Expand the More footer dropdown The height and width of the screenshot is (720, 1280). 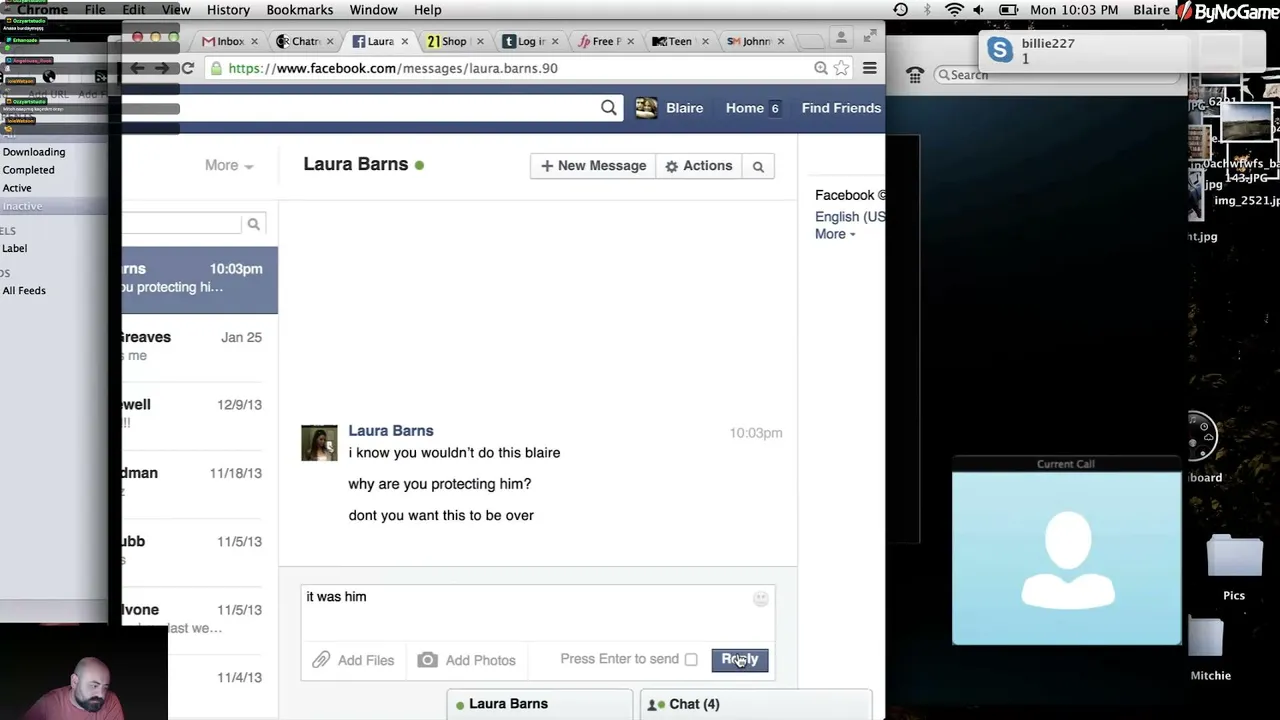click(x=835, y=234)
